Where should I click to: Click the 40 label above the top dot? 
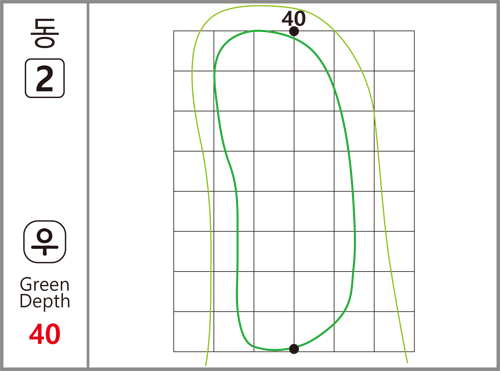point(293,19)
